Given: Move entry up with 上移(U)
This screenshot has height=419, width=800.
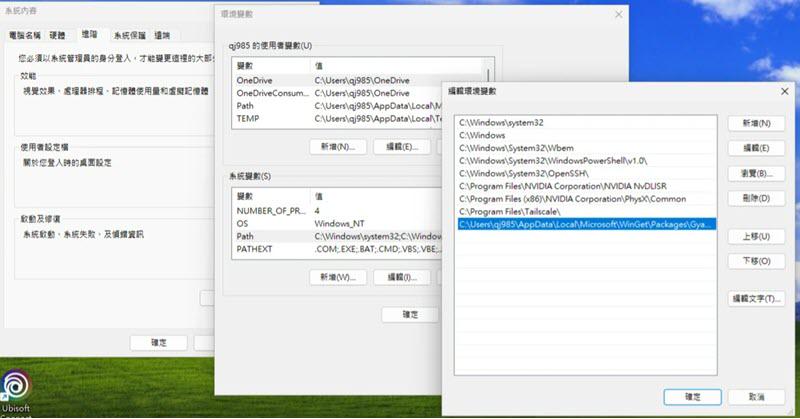Looking at the screenshot, I should point(756,236).
